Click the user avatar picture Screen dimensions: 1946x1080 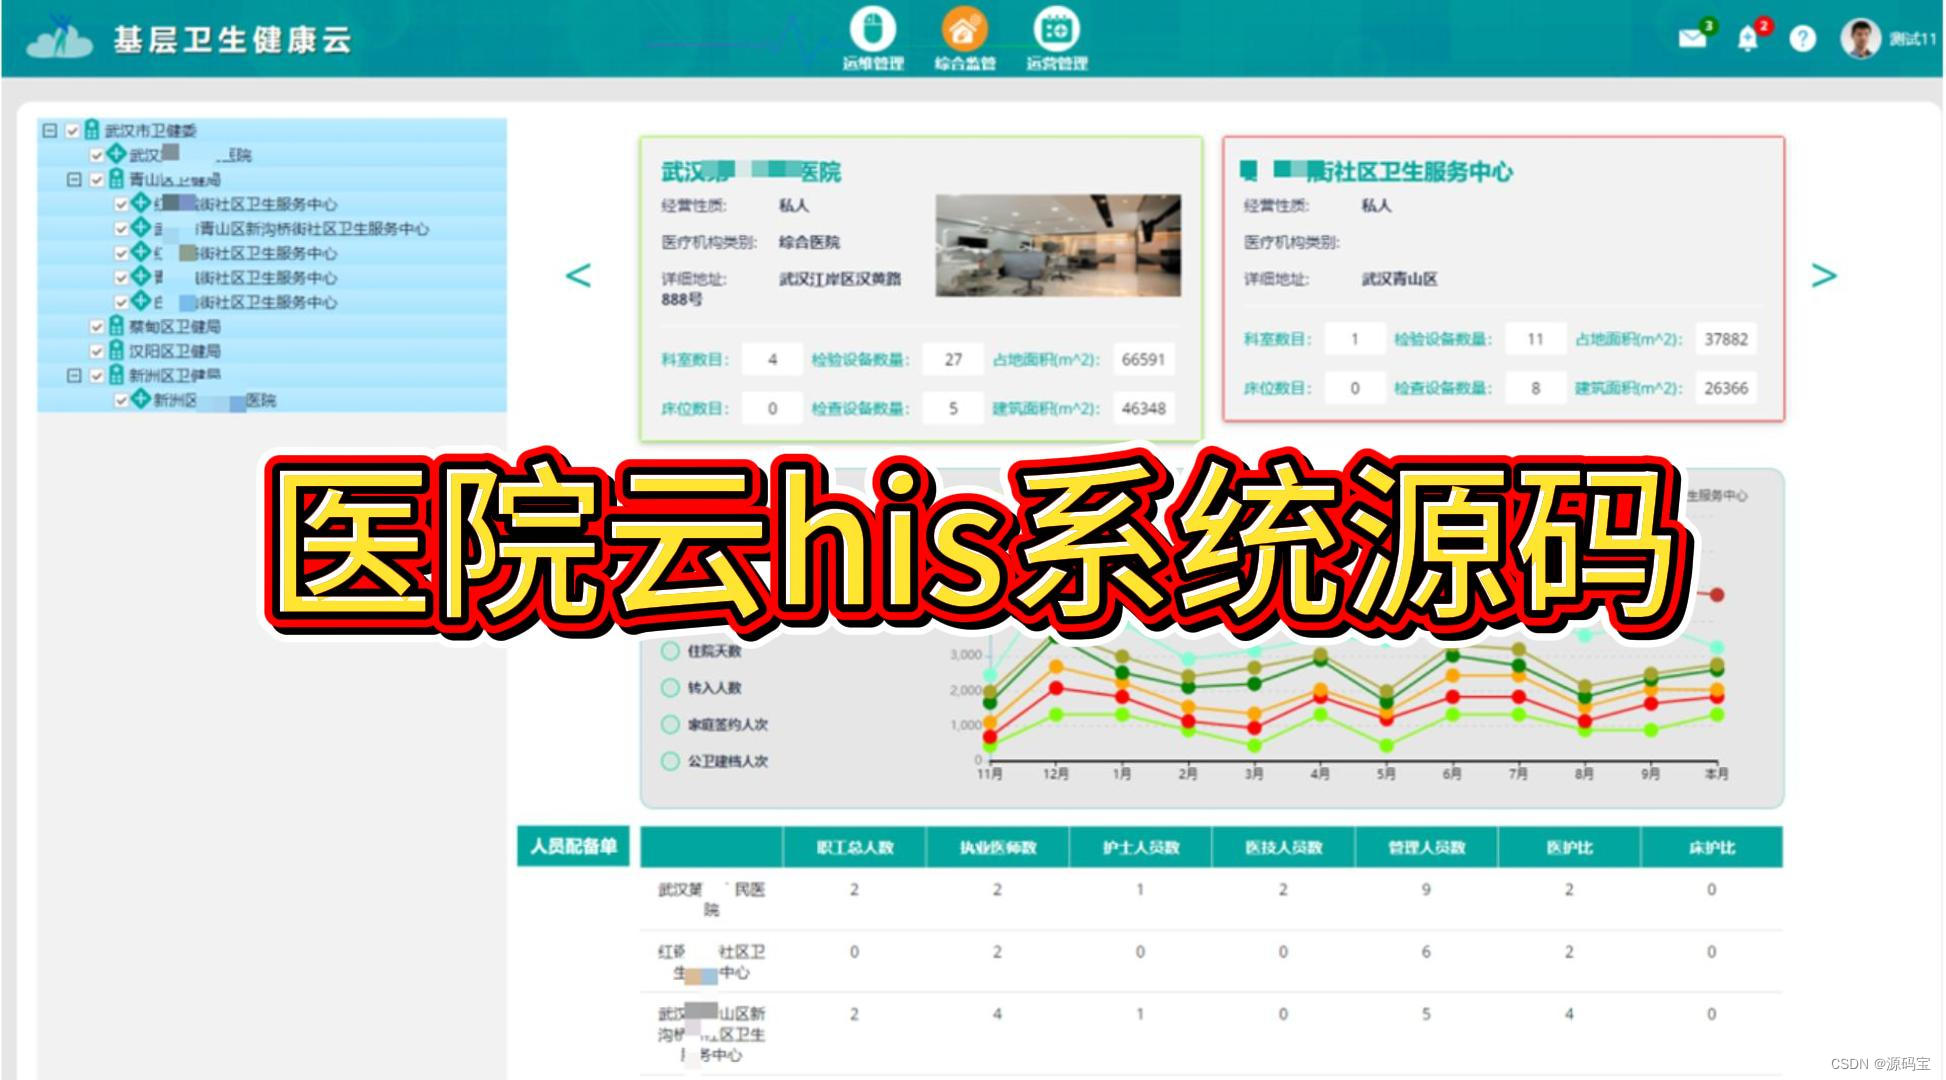point(1860,39)
